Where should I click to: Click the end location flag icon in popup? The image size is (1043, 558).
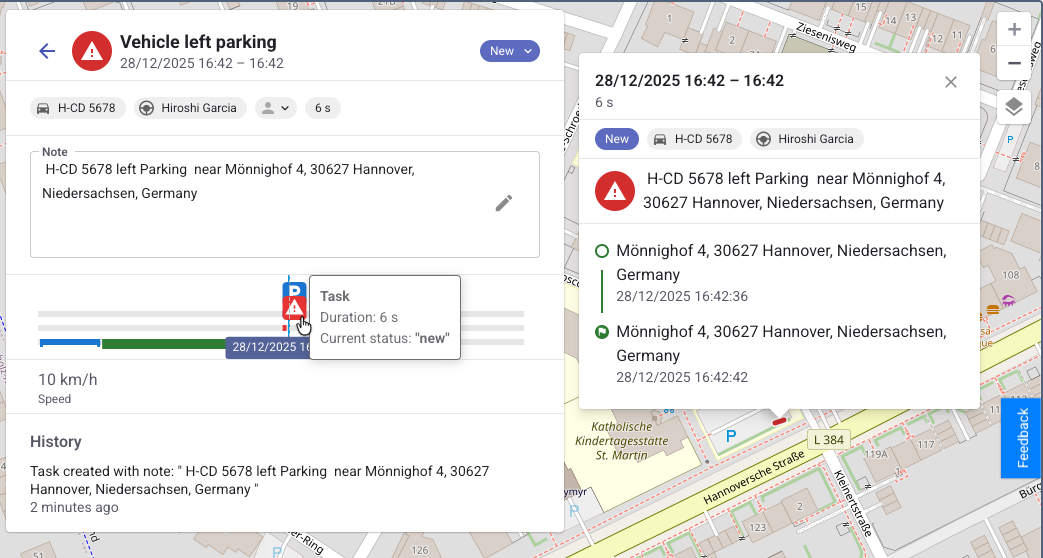602,332
